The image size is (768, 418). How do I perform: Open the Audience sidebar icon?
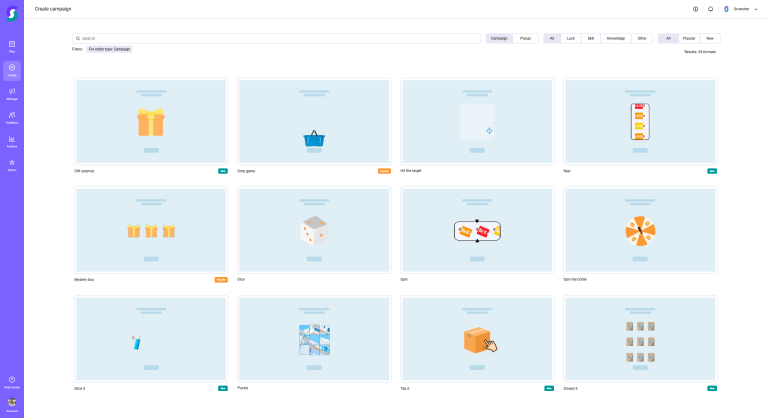point(12,116)
